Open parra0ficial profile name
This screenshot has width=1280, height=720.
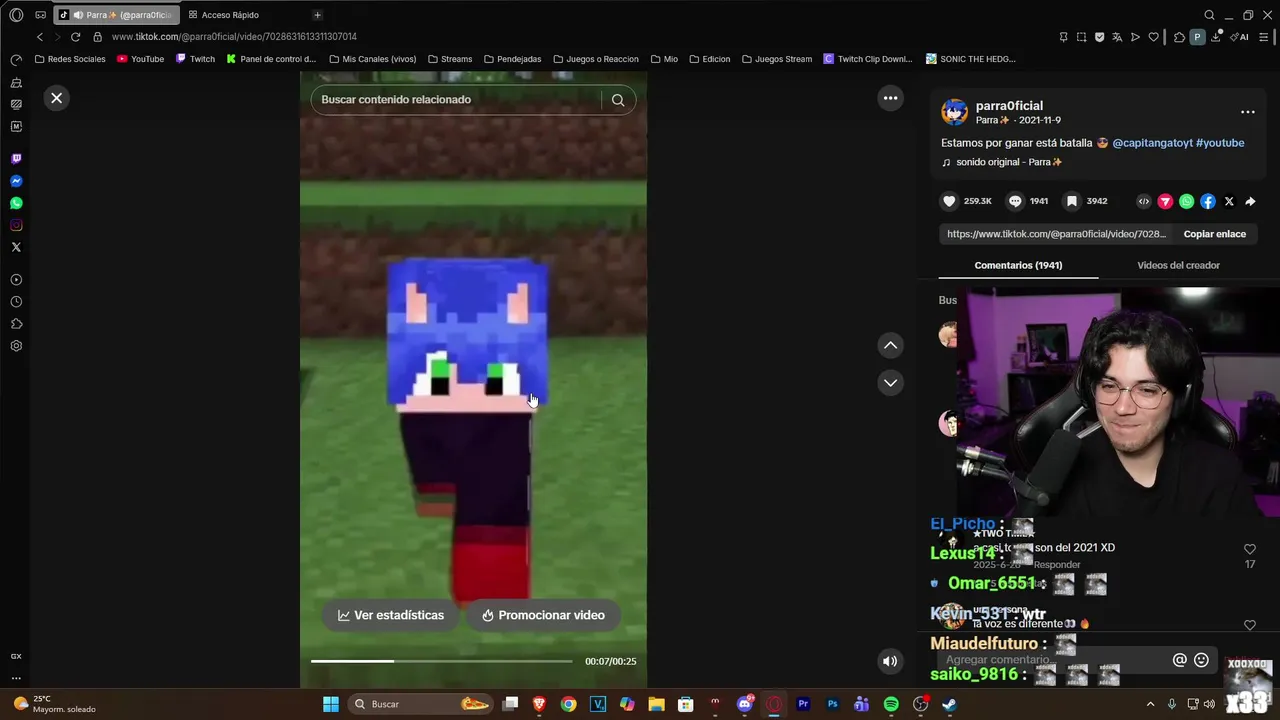point(1009,106)
